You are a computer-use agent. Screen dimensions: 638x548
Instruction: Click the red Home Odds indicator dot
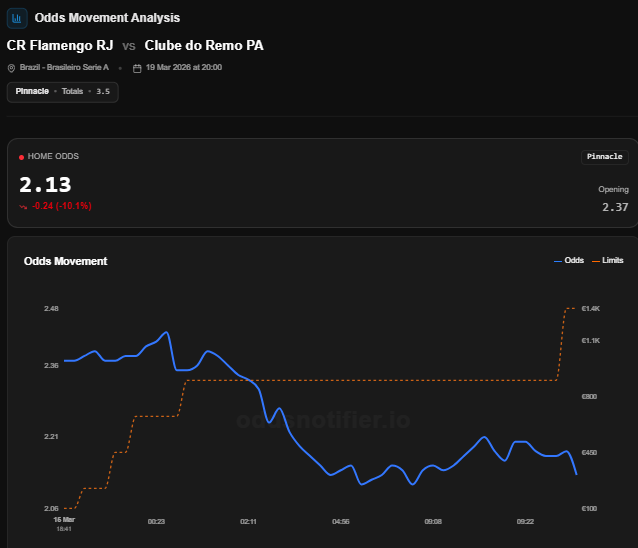[x=22, y=157]
